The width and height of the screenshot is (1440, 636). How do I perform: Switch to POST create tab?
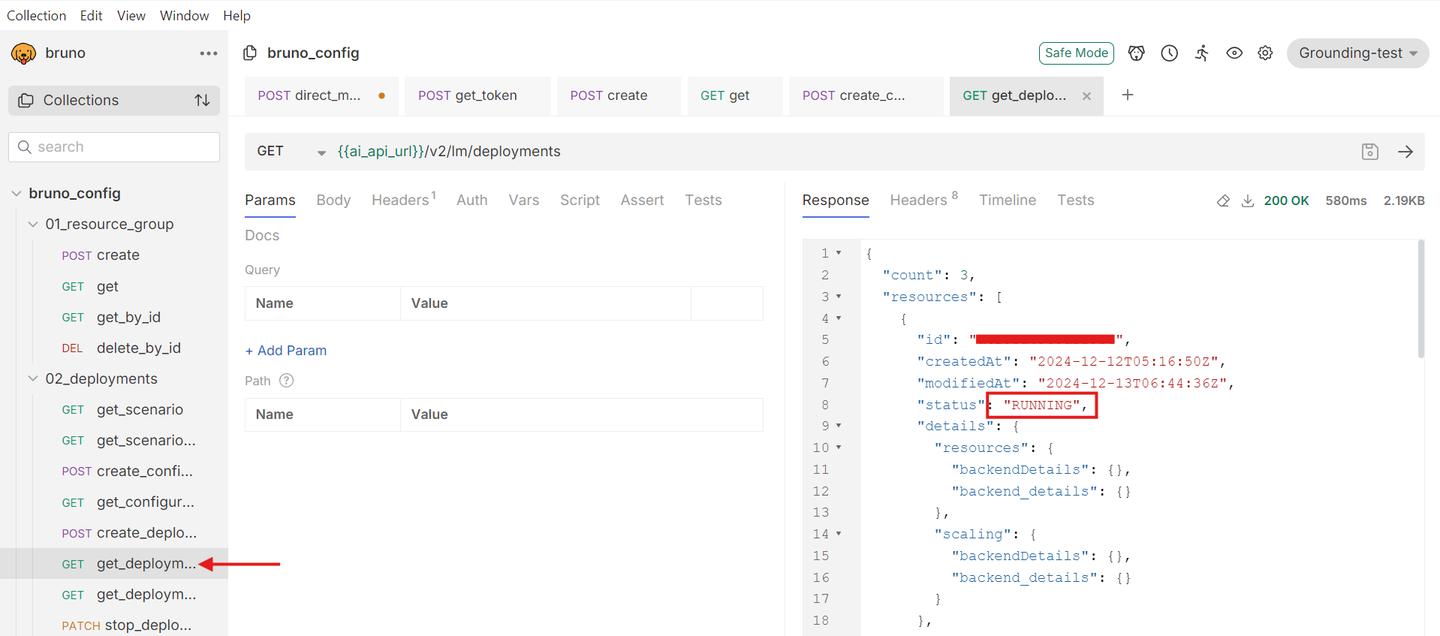[619, 96]
